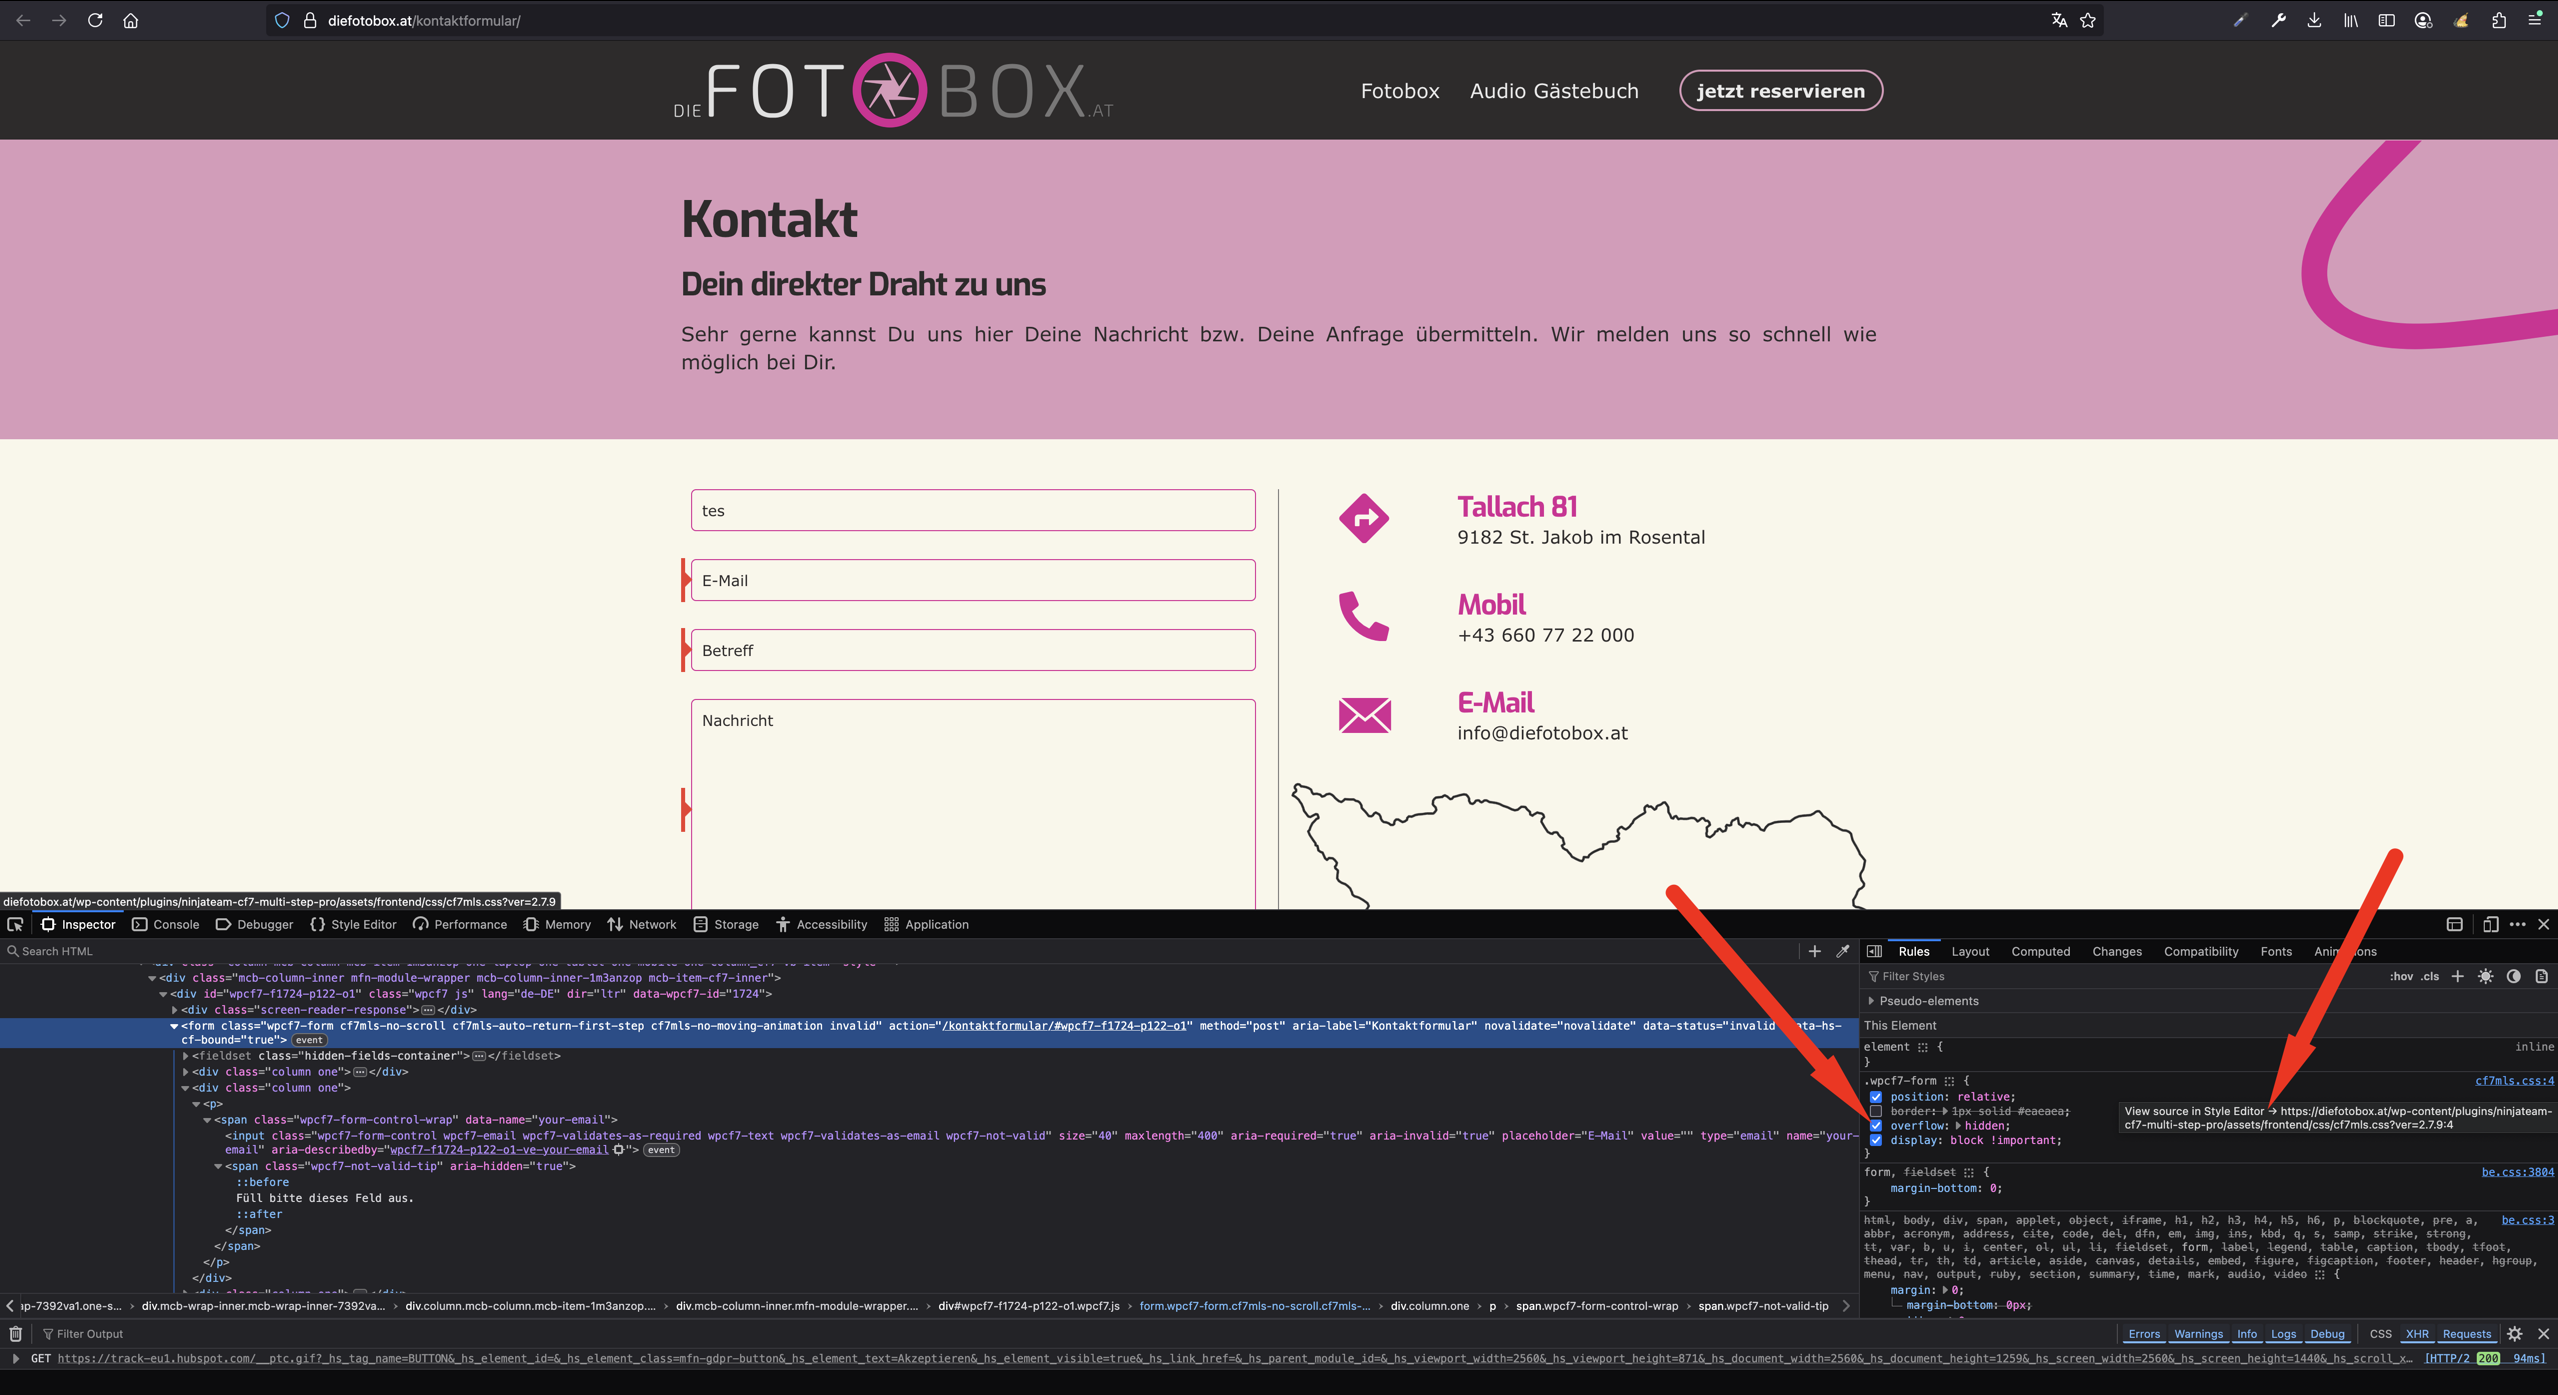The image size is (2558, 1395).
Task: Toggle Responsive Design Mode
Action: click(x=2490, y=924)
